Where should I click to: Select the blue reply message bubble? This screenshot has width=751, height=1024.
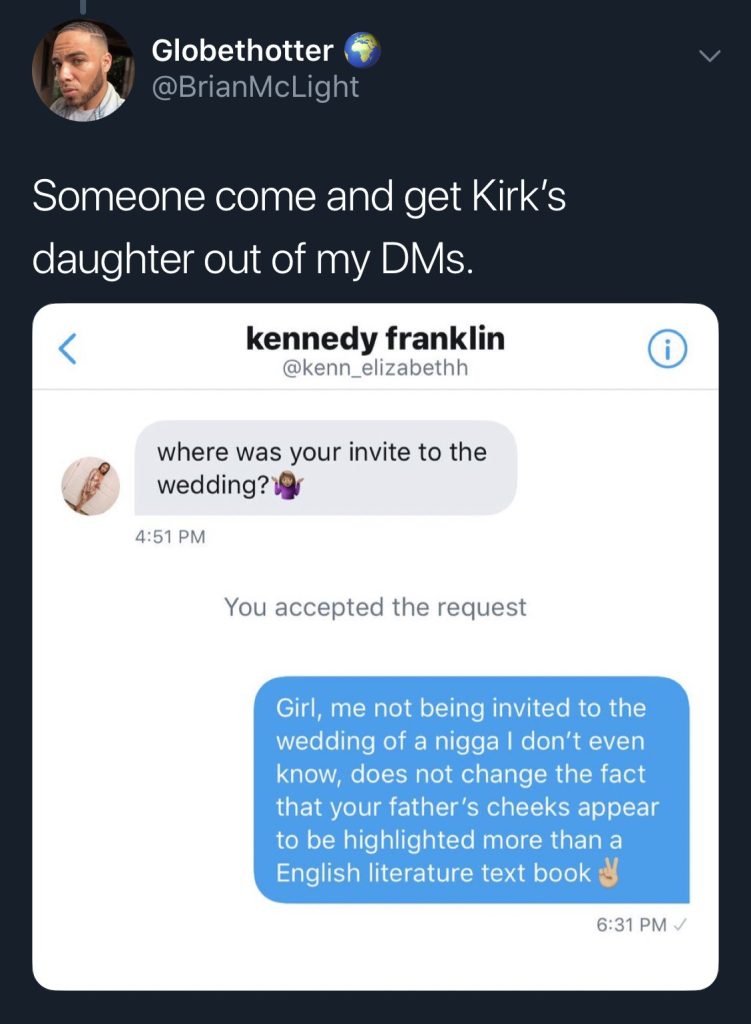click(471, 790)
